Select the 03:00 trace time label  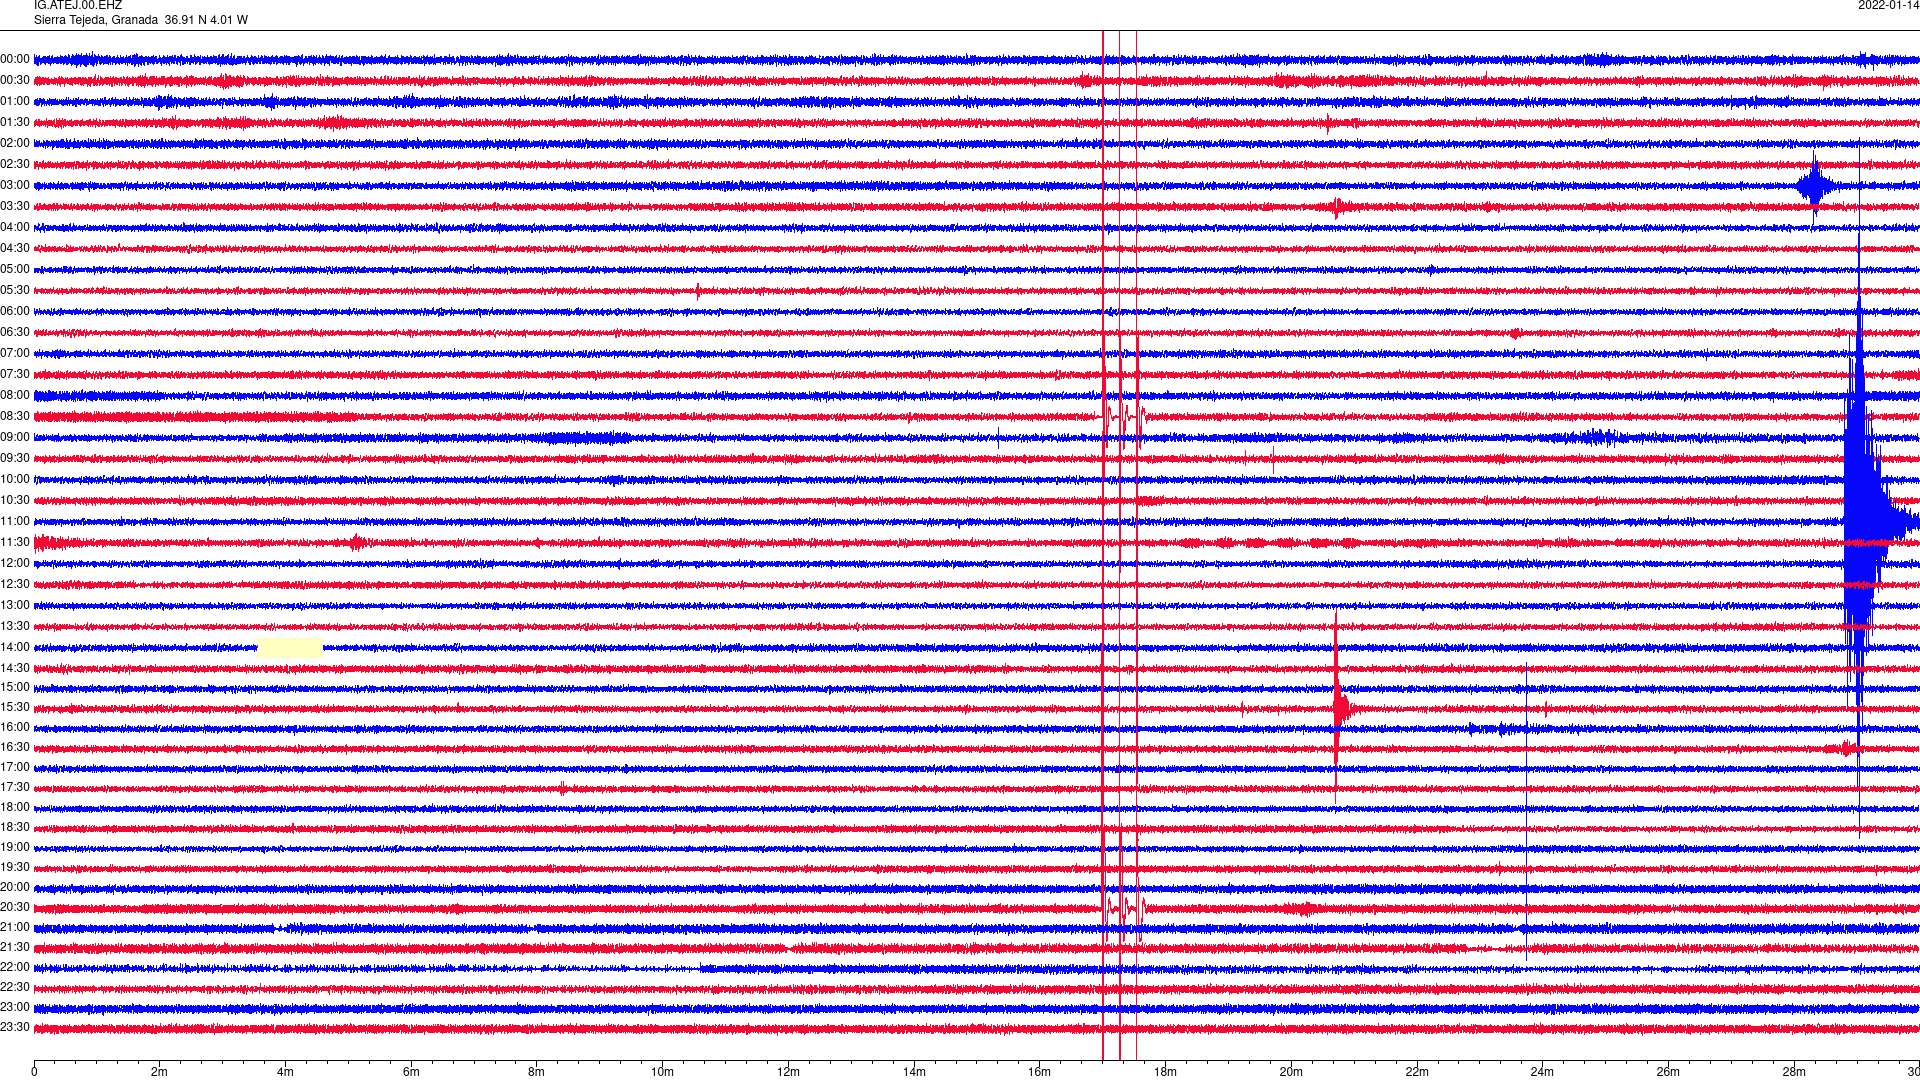tap(15, 185)
